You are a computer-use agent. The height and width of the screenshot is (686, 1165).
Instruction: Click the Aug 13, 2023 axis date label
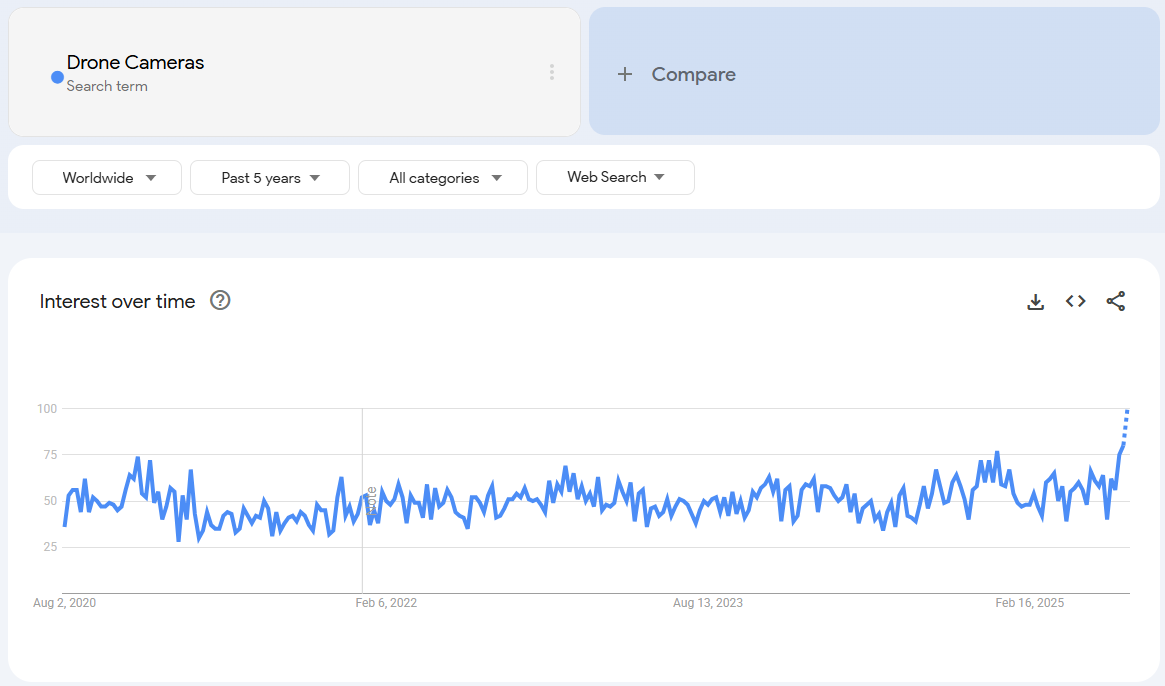pos(707,603)
